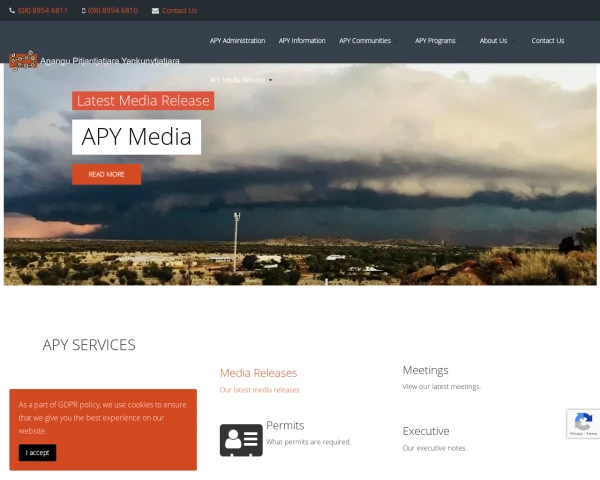The image size is (600, 480).
Task: Click the READ MORE button
Action: (x=106, y=175)
